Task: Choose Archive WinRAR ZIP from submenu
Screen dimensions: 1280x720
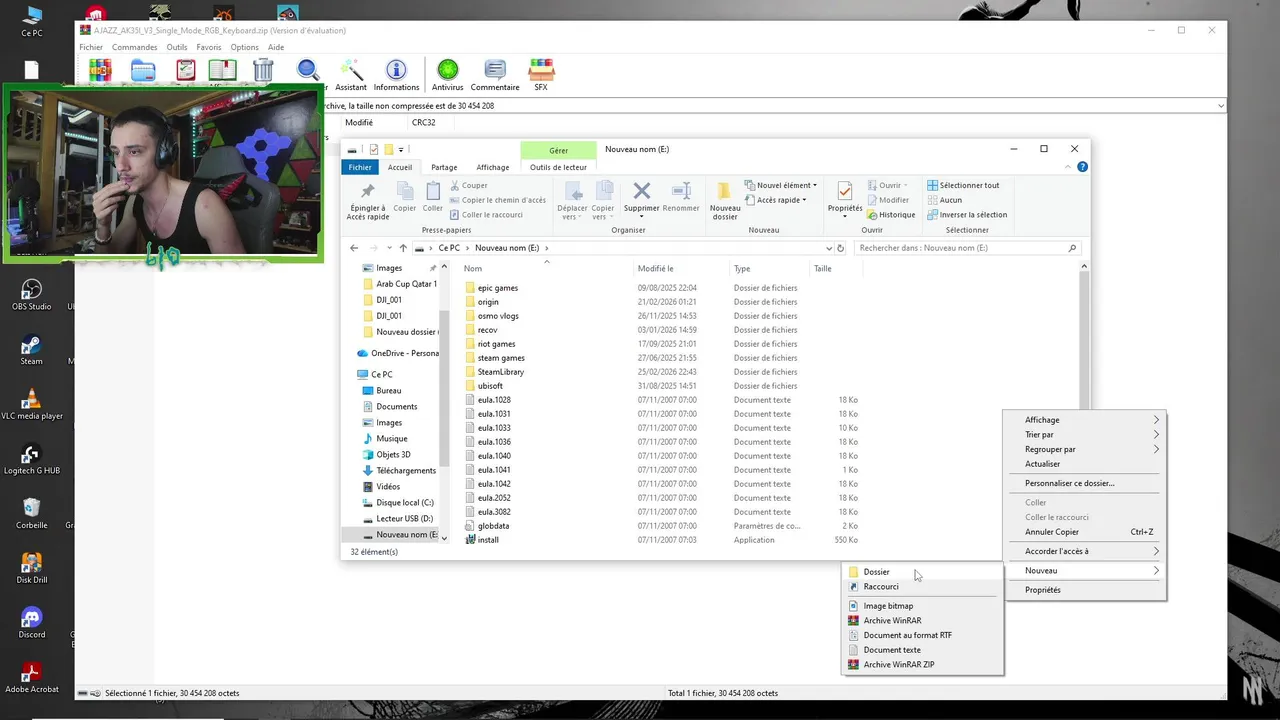Action: (923, 664)
